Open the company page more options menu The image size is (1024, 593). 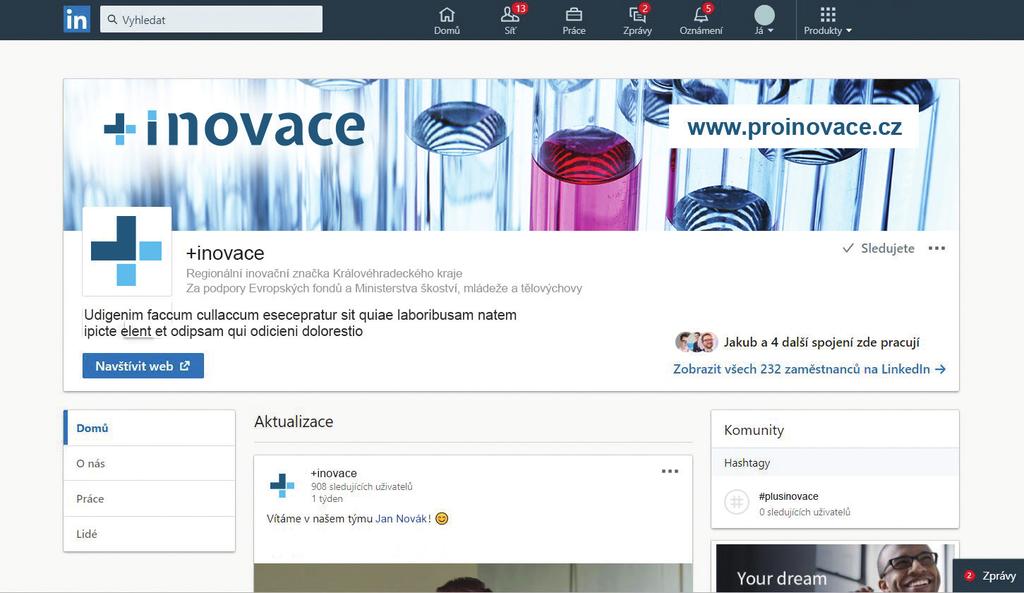pyautogui.click(x=936, y=248)
